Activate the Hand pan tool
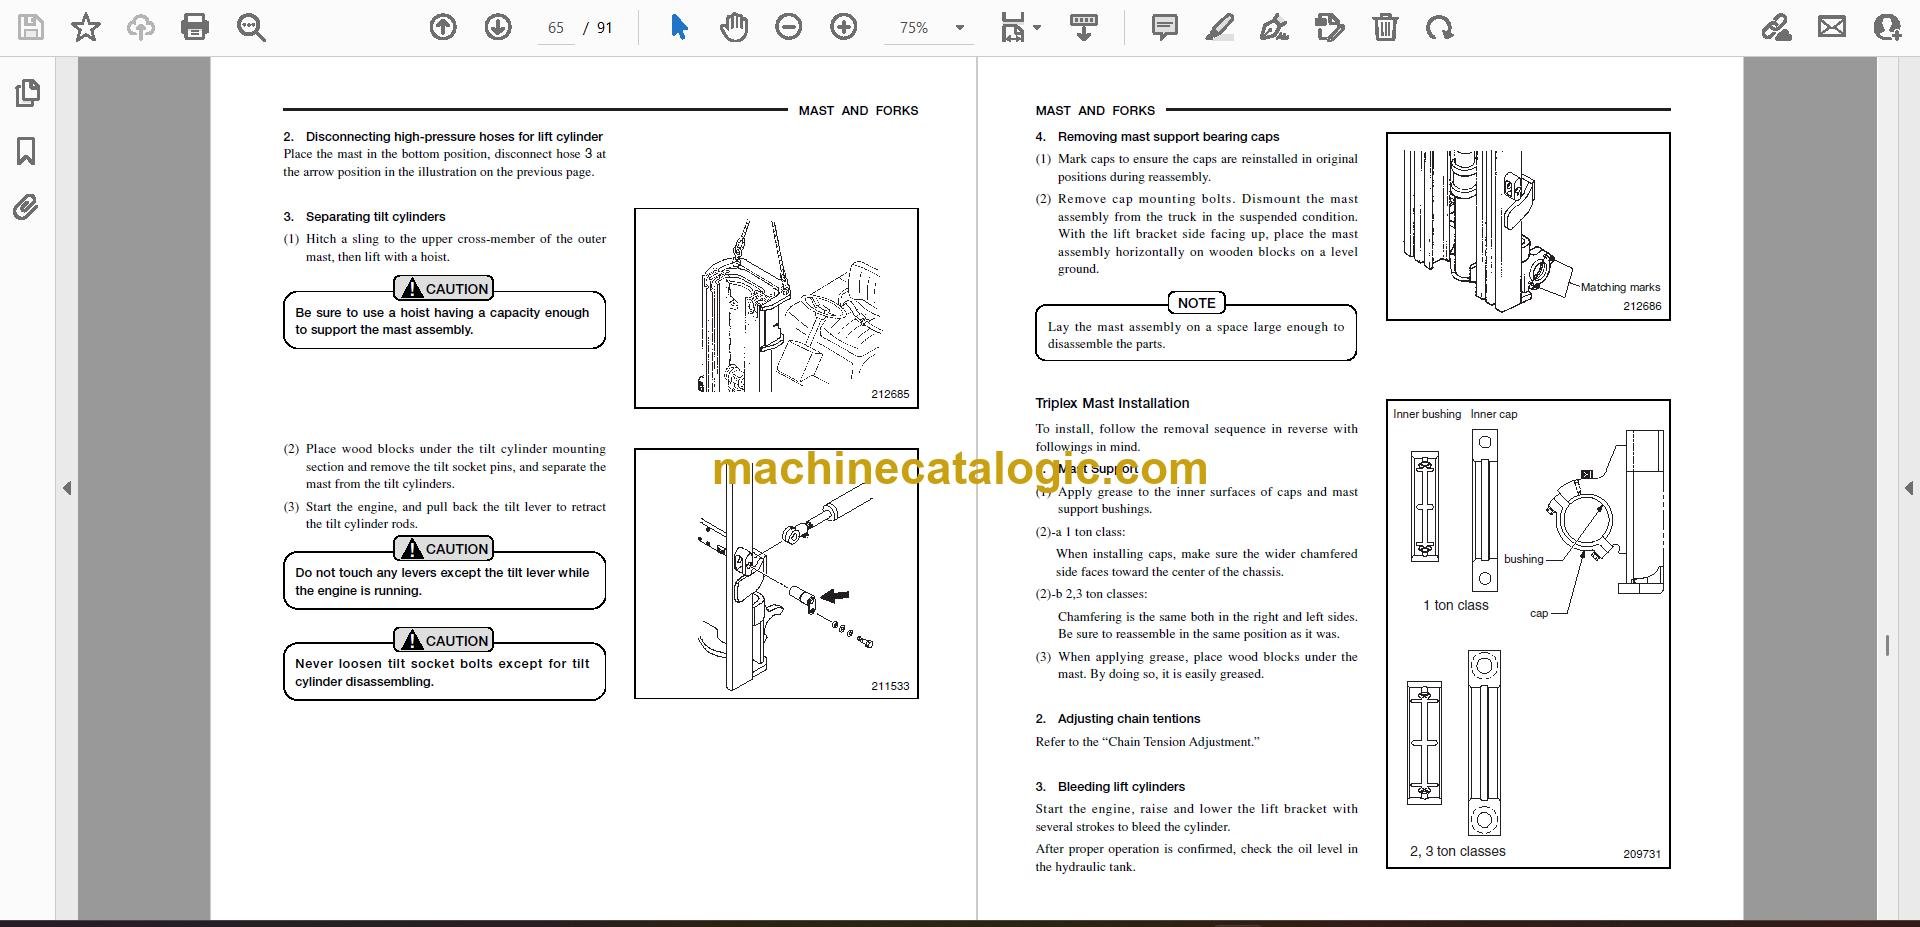The width and height of the screenshot is (1920, 927). 733,28
